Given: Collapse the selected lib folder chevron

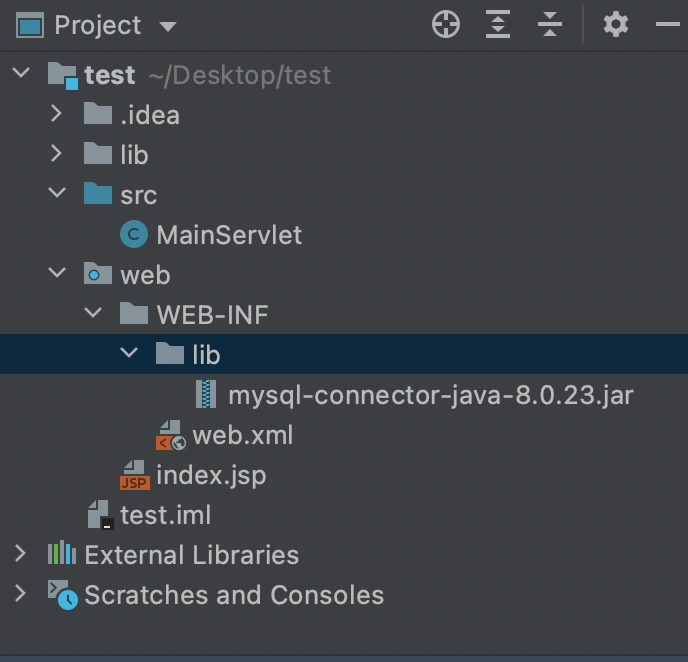Looking at the screenshot, I should tap(129, 352).
